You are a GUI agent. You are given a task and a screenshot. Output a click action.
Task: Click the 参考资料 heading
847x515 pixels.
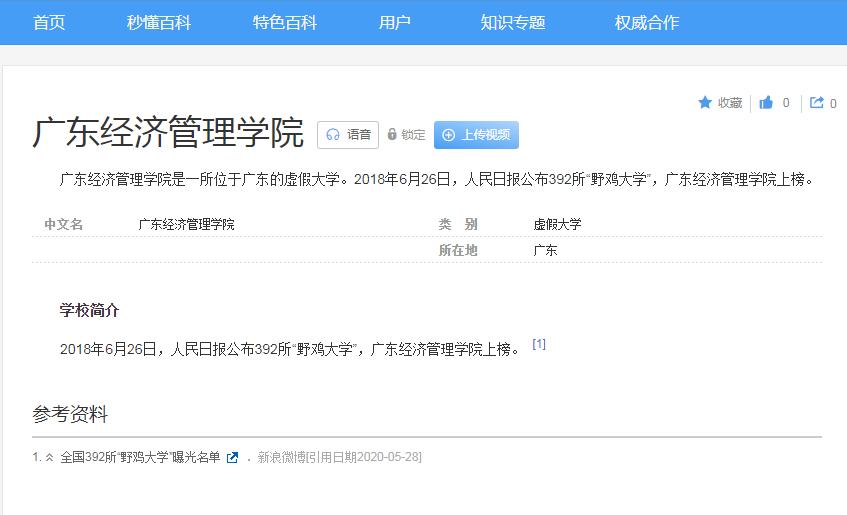click(70, 414)
